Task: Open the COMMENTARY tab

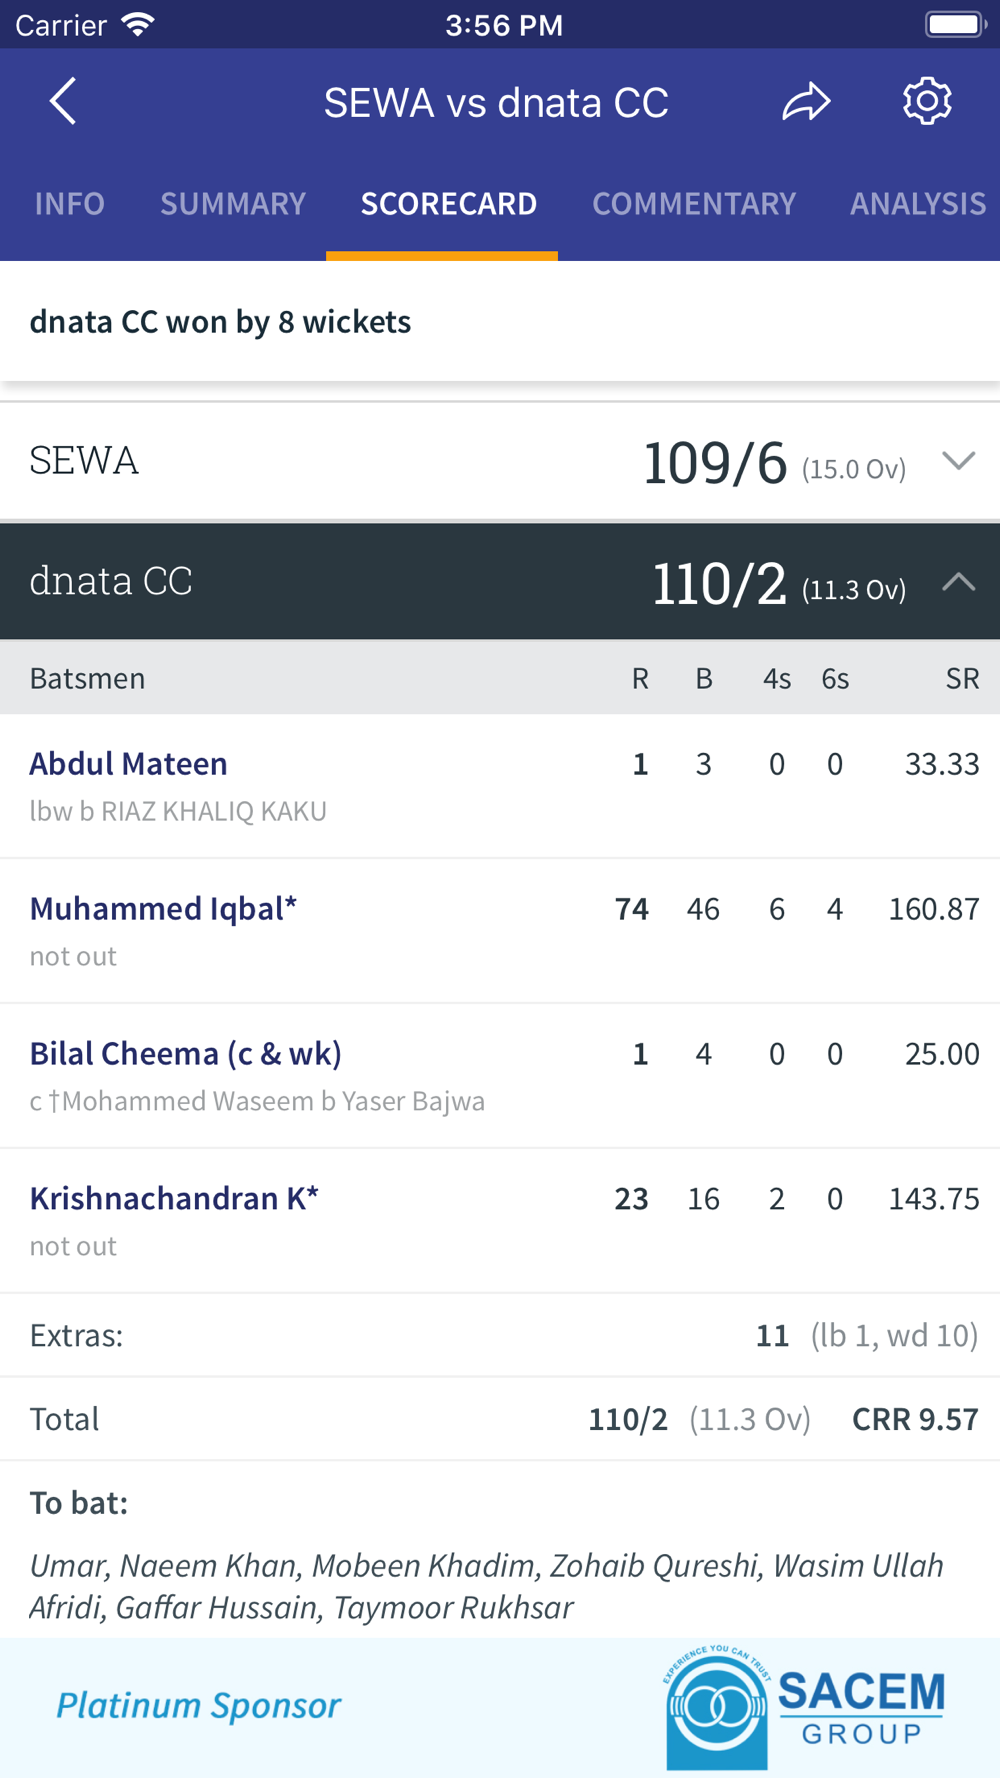Action: pyautogui.click(x=694, y=204)
